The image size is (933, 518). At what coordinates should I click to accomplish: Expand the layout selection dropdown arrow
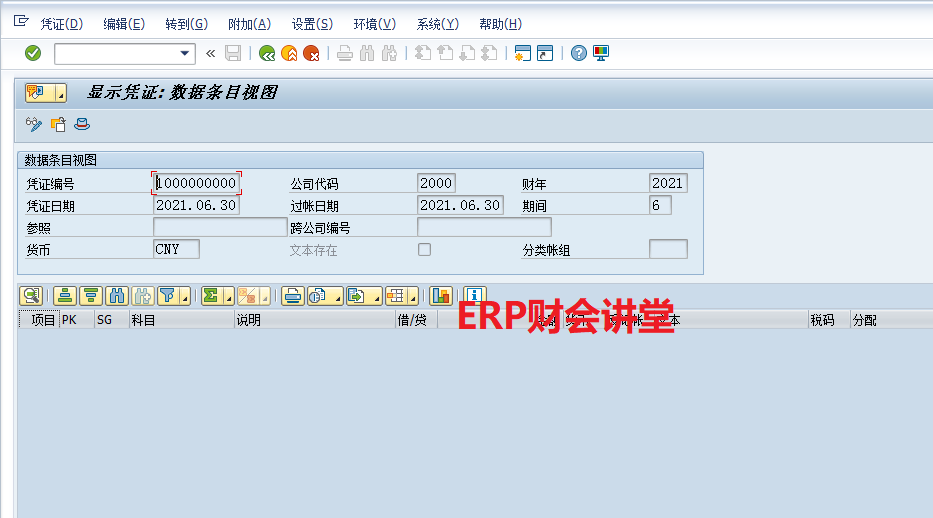point(417,296)
